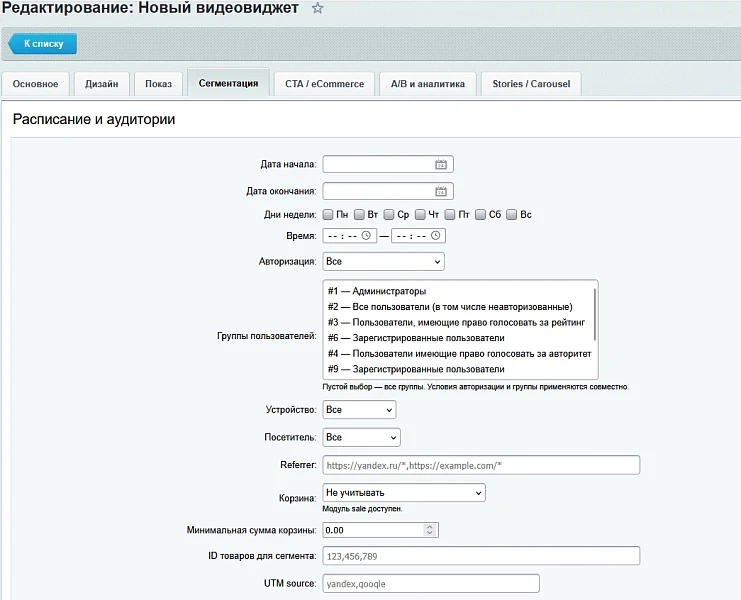This screenshot has height=600, width=741.
Task: Check the Чт weekday checkbox
Action: (x=420, y=214)
